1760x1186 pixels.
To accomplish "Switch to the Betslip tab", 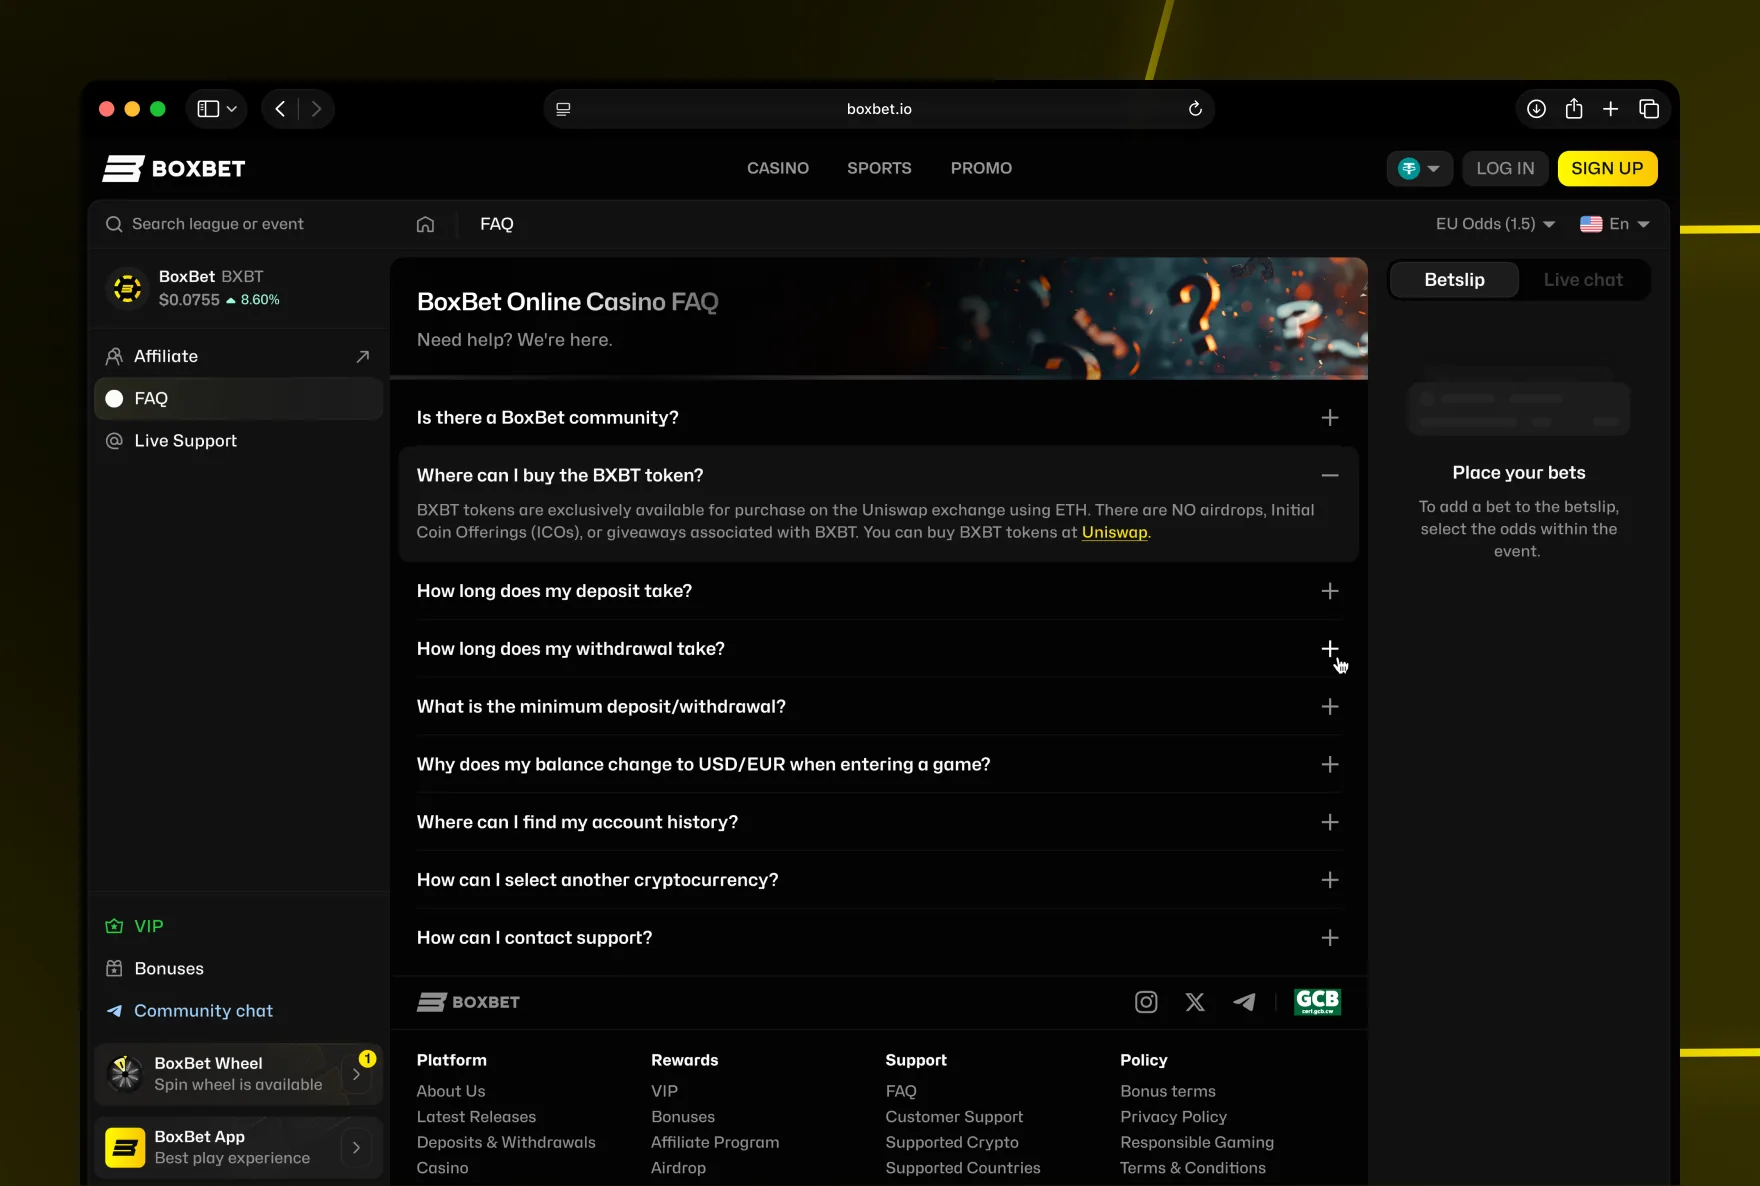I will (x=1454, y=280).
